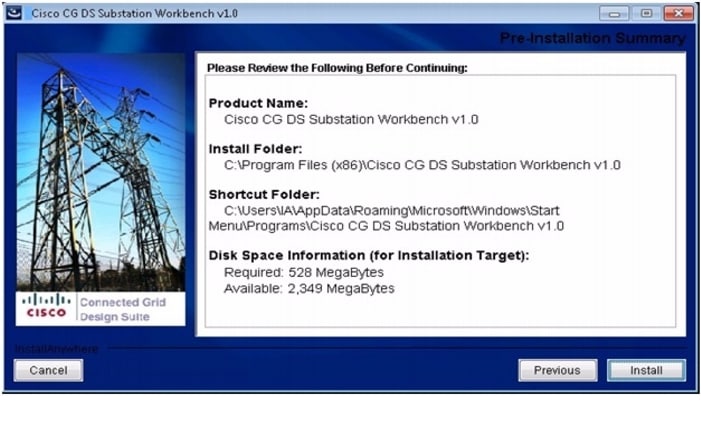Click the InstallAnywhere label
Image resolution: width=701 pixels, height=432 pixels.
coord(56,348)
